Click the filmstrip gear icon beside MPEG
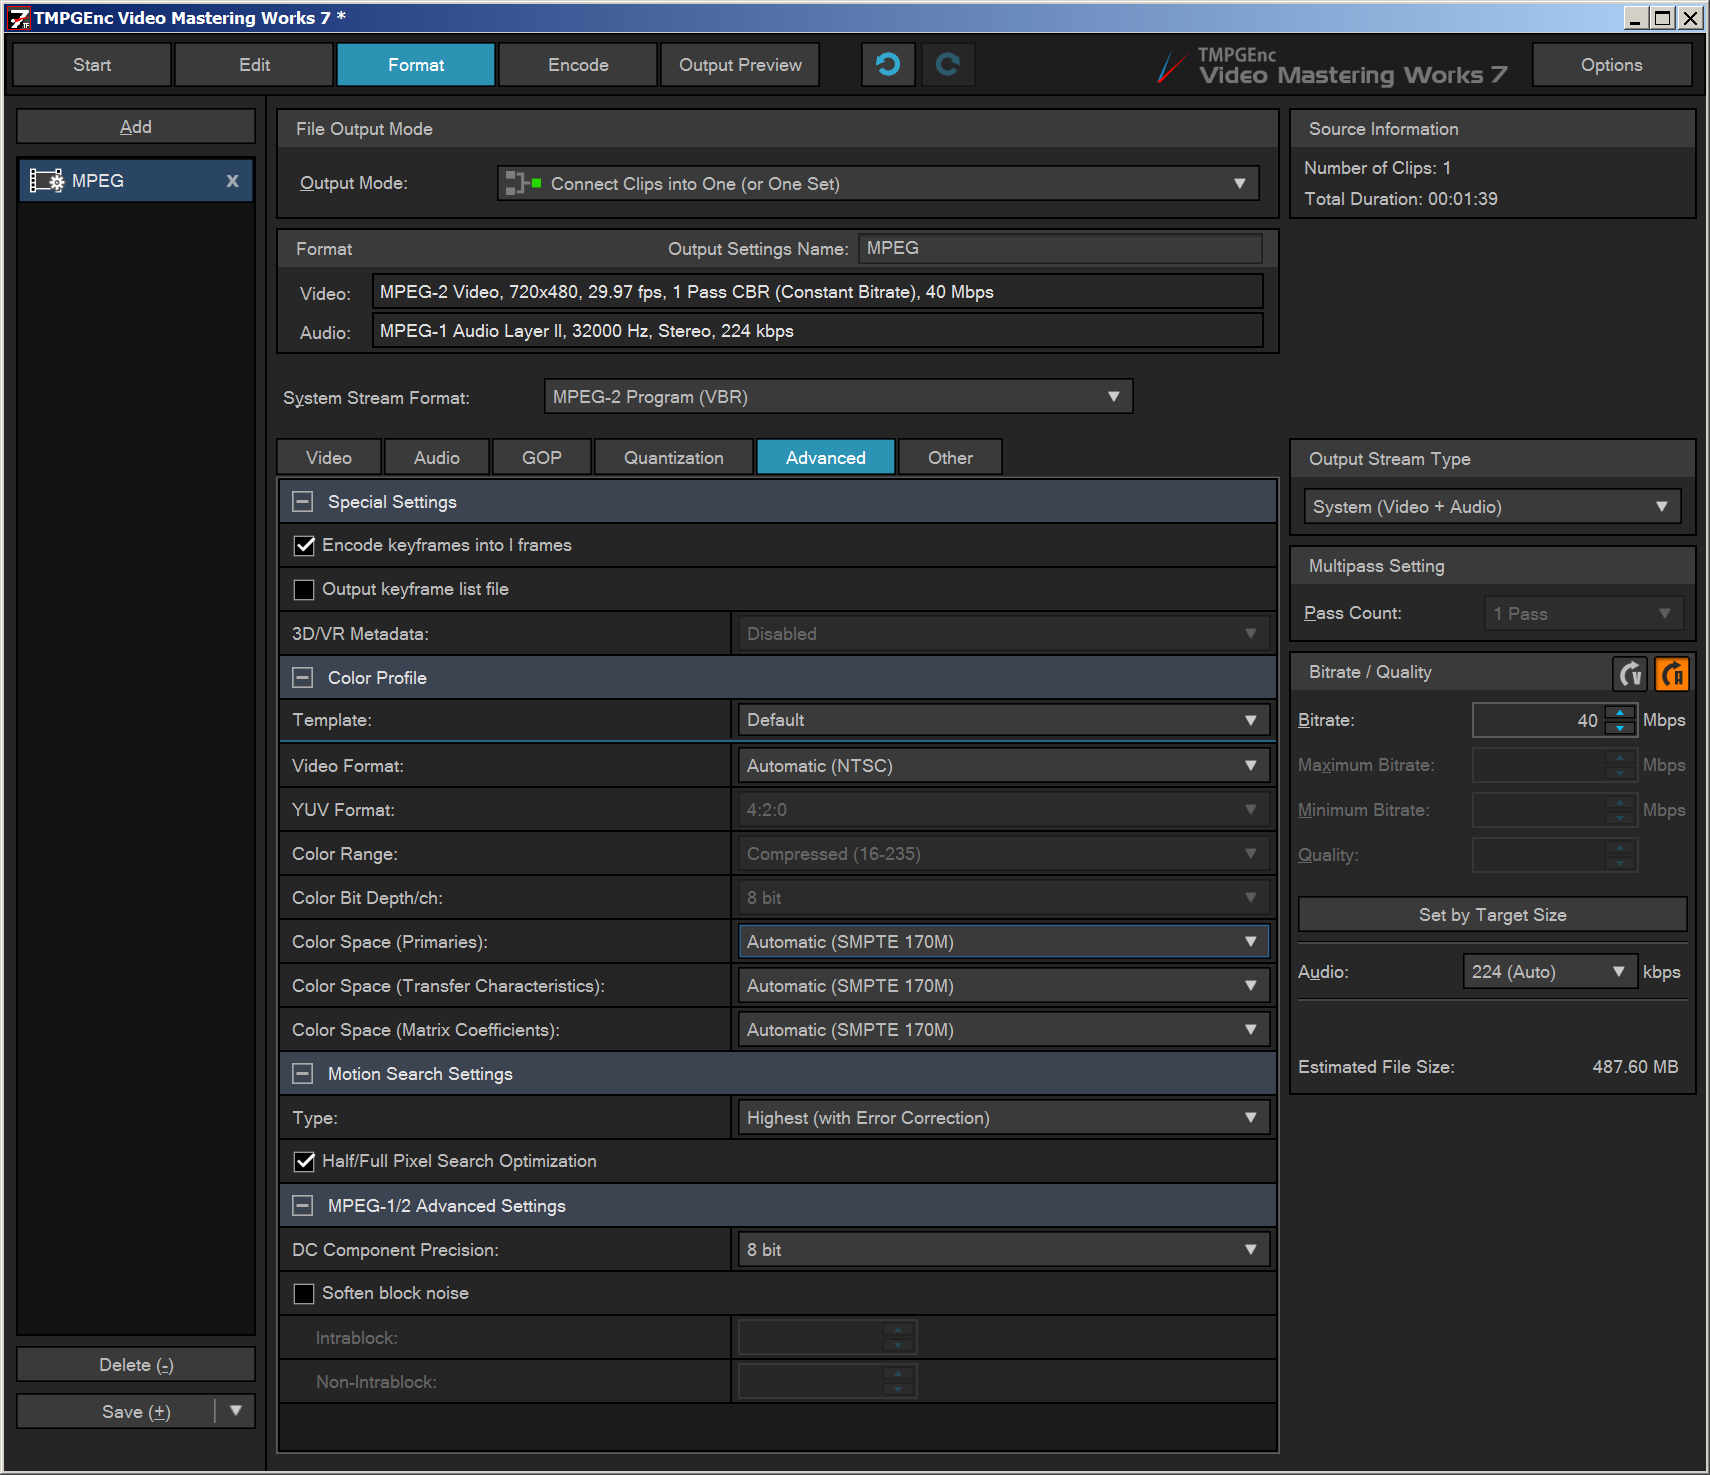The image size is (1710, 1475). [x=47, y=181]
